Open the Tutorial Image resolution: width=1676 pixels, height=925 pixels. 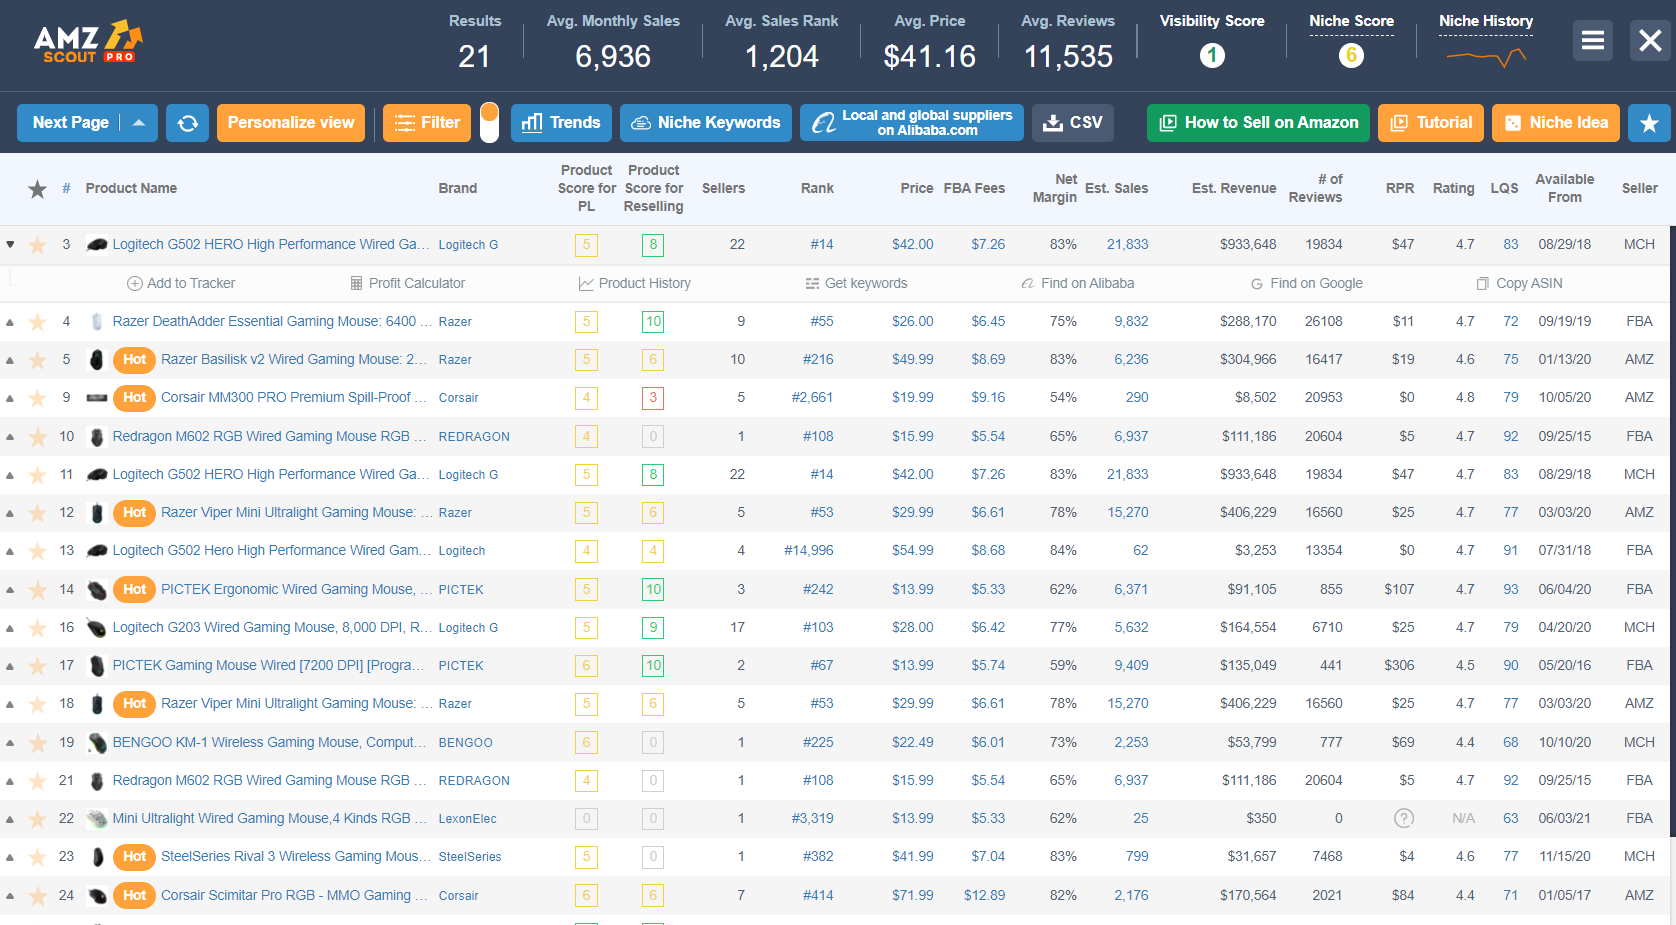pyautogui.click(x=1431, y=123)
